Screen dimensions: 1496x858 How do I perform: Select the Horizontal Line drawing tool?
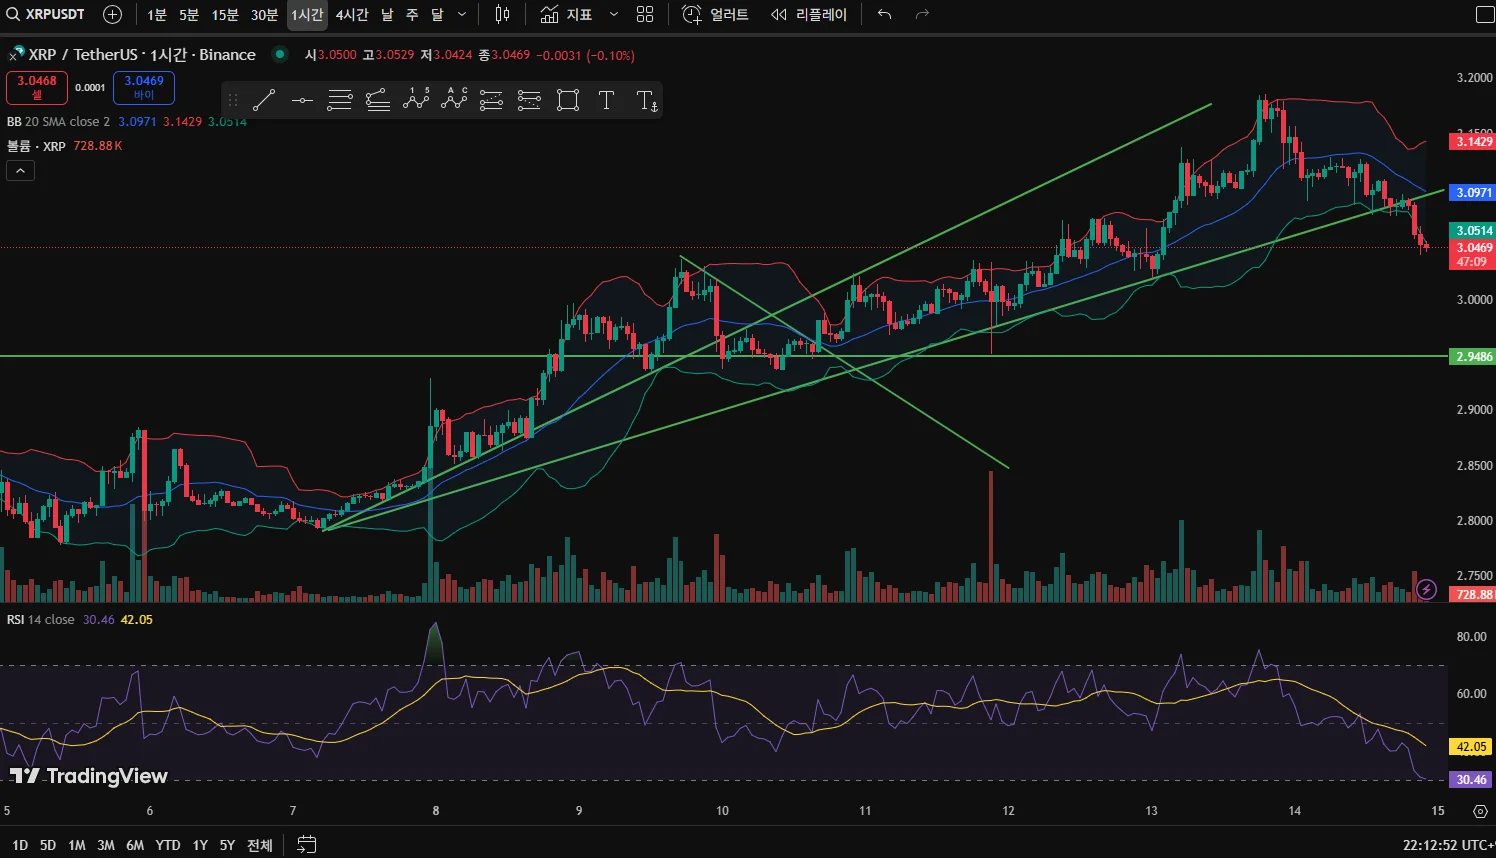(x=302, y=100)
